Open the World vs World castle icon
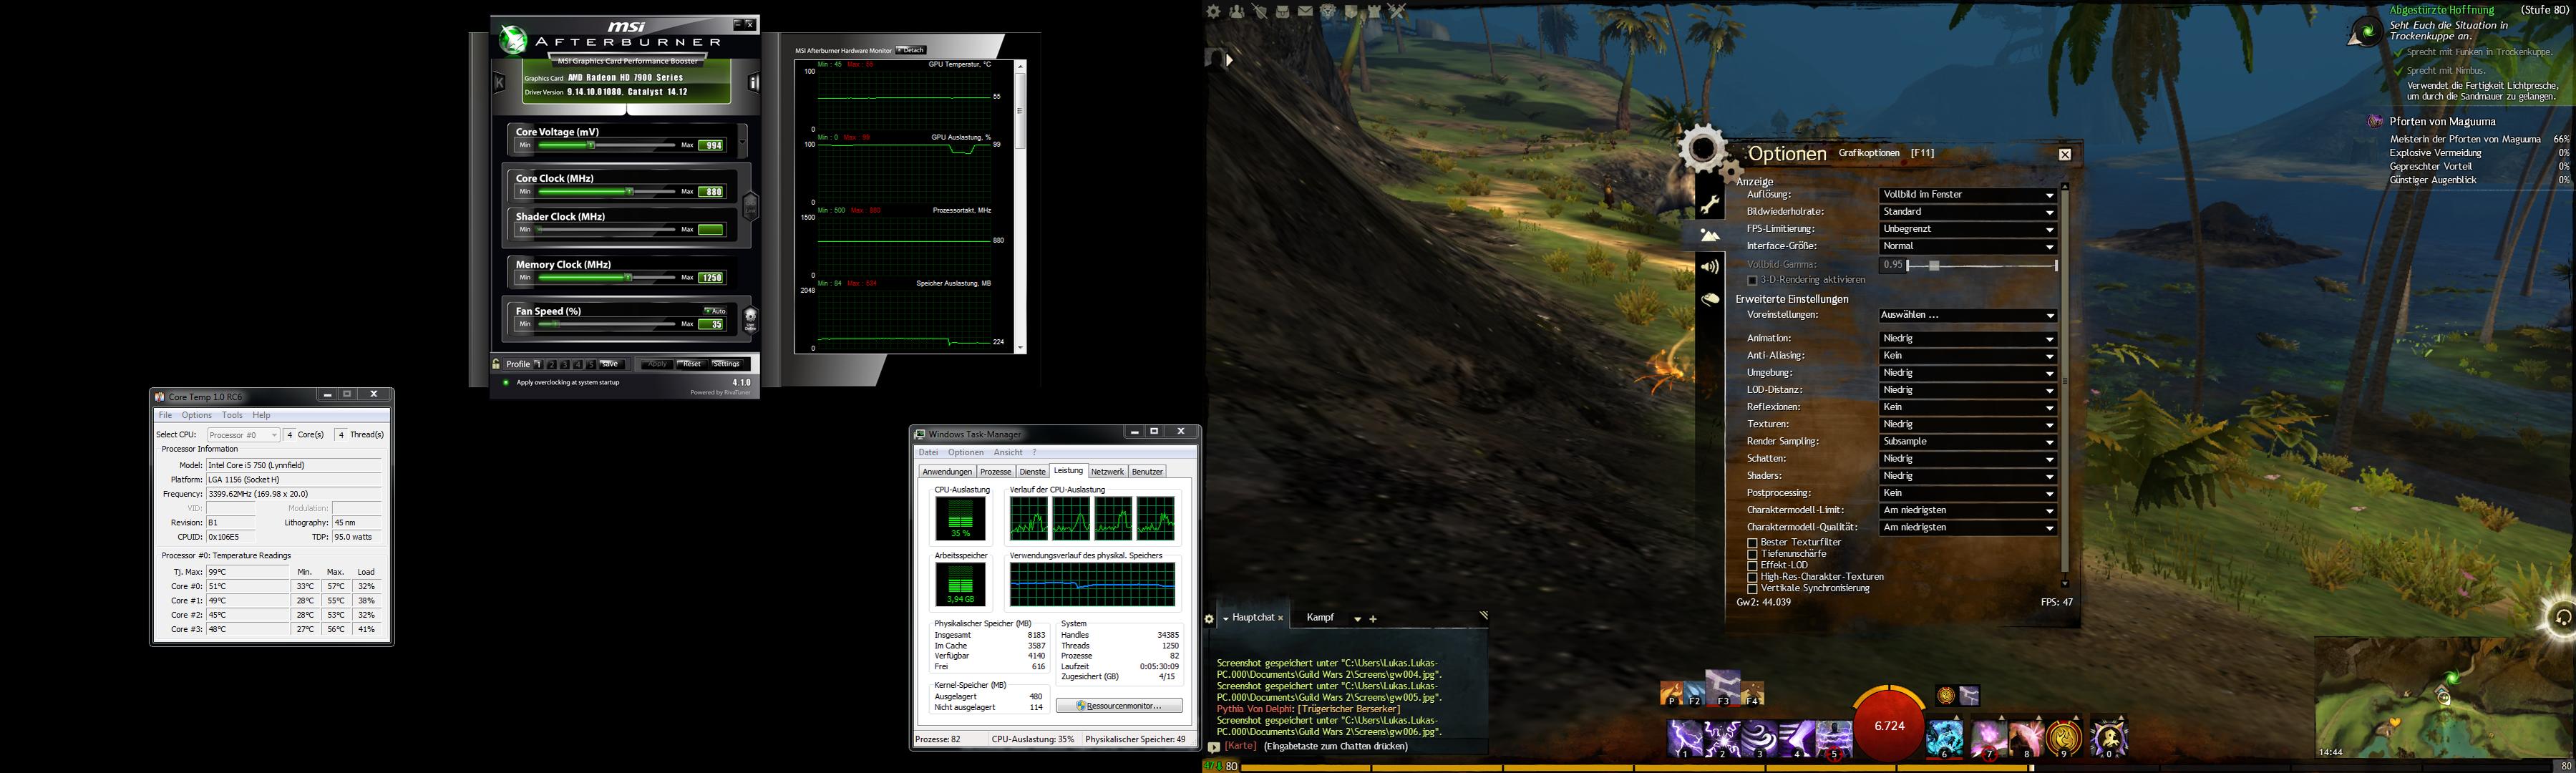Screen dimensions: 2576x773 [1375, 11]
